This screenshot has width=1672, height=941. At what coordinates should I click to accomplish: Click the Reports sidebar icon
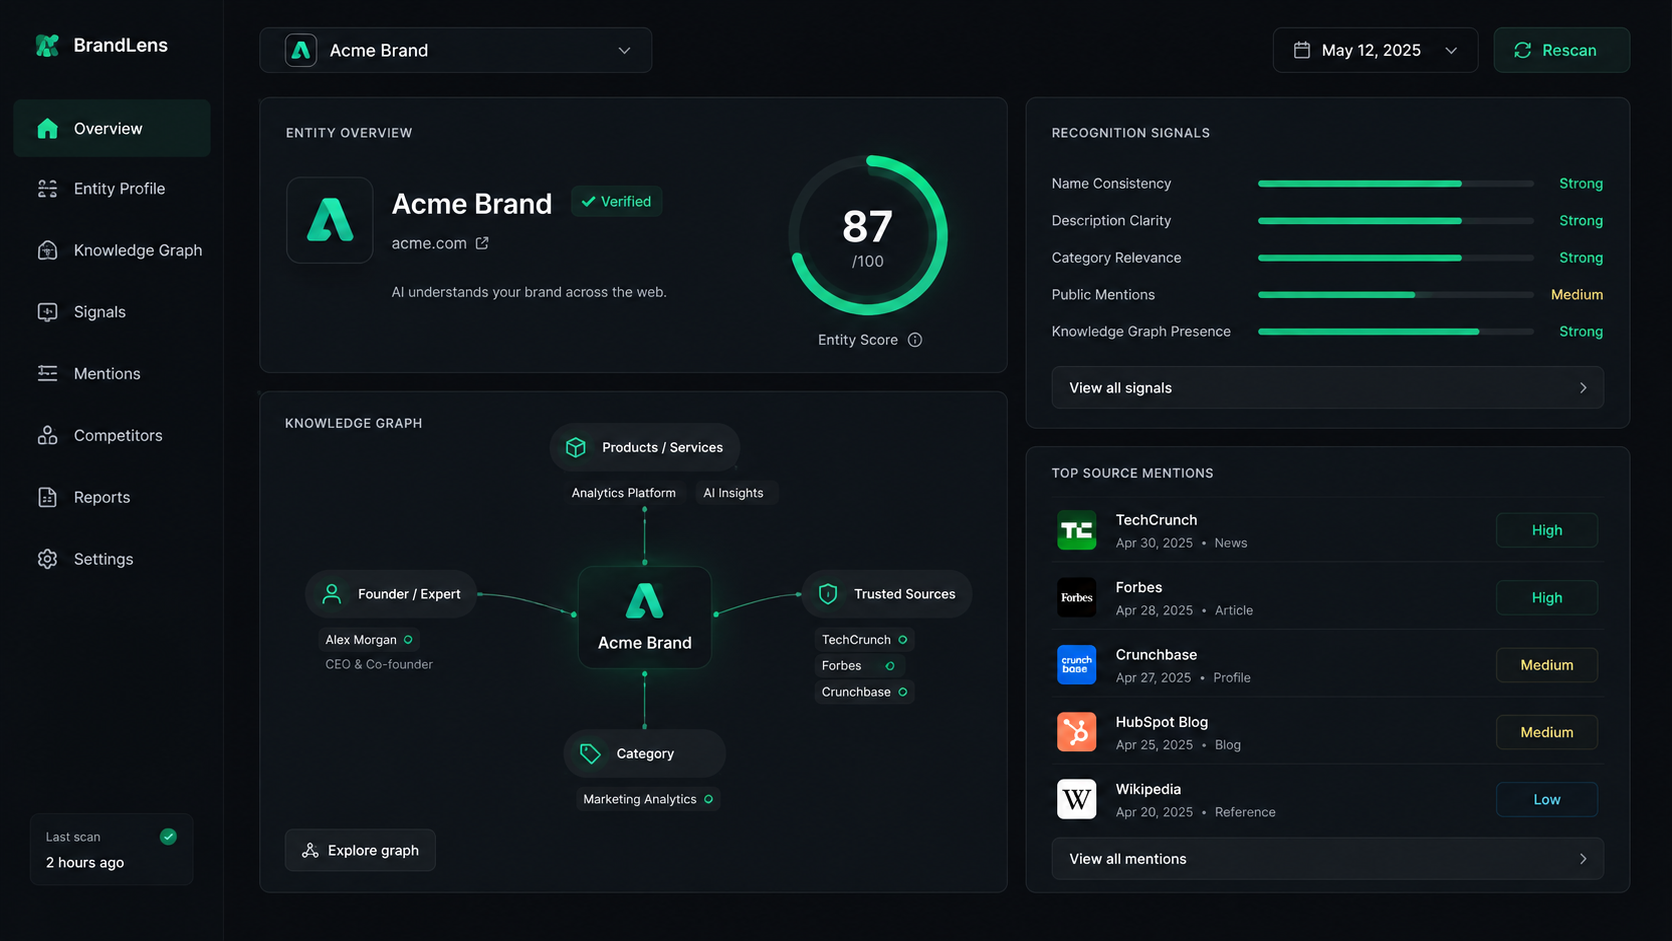[47, 497]
